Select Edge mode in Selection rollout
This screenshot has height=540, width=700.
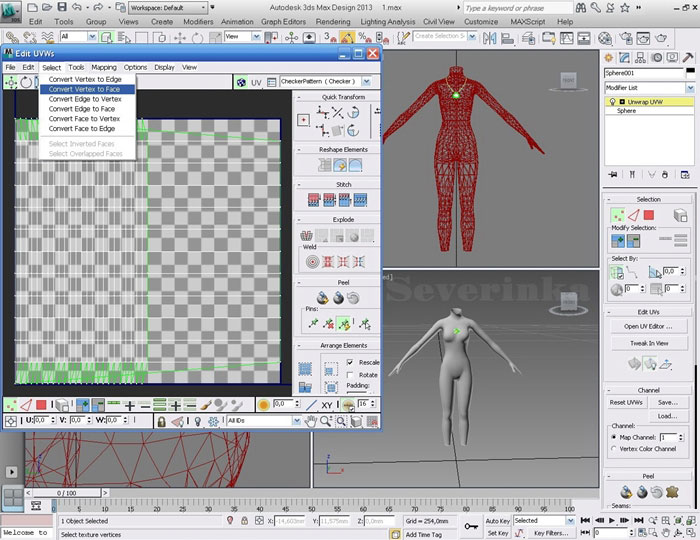(x=633, y=216)
